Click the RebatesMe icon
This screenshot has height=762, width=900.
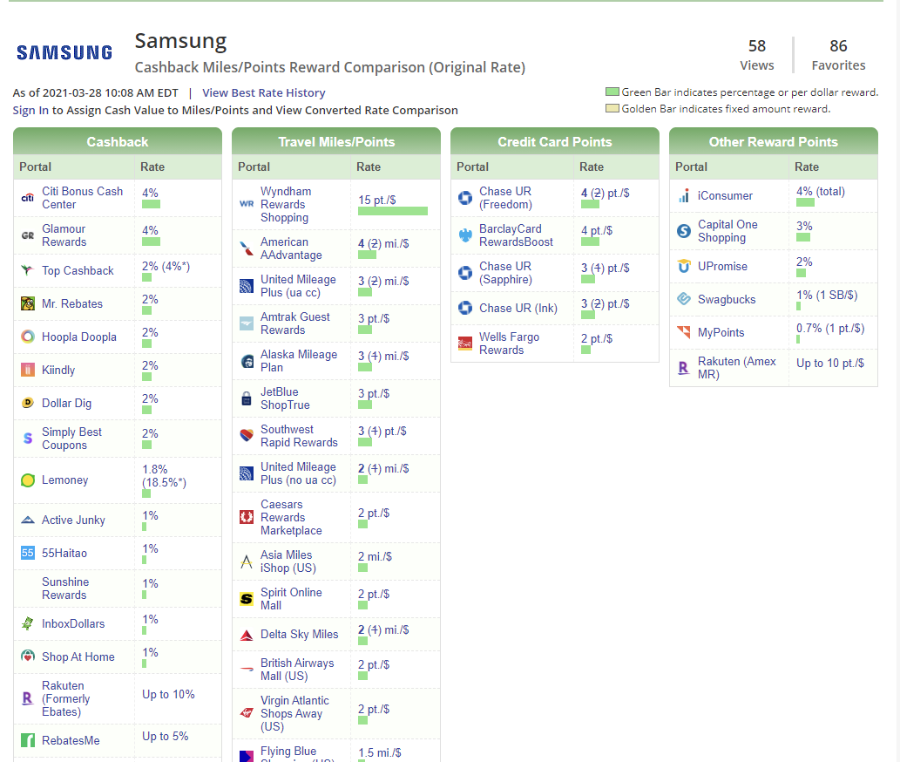[x=28, y=740]
